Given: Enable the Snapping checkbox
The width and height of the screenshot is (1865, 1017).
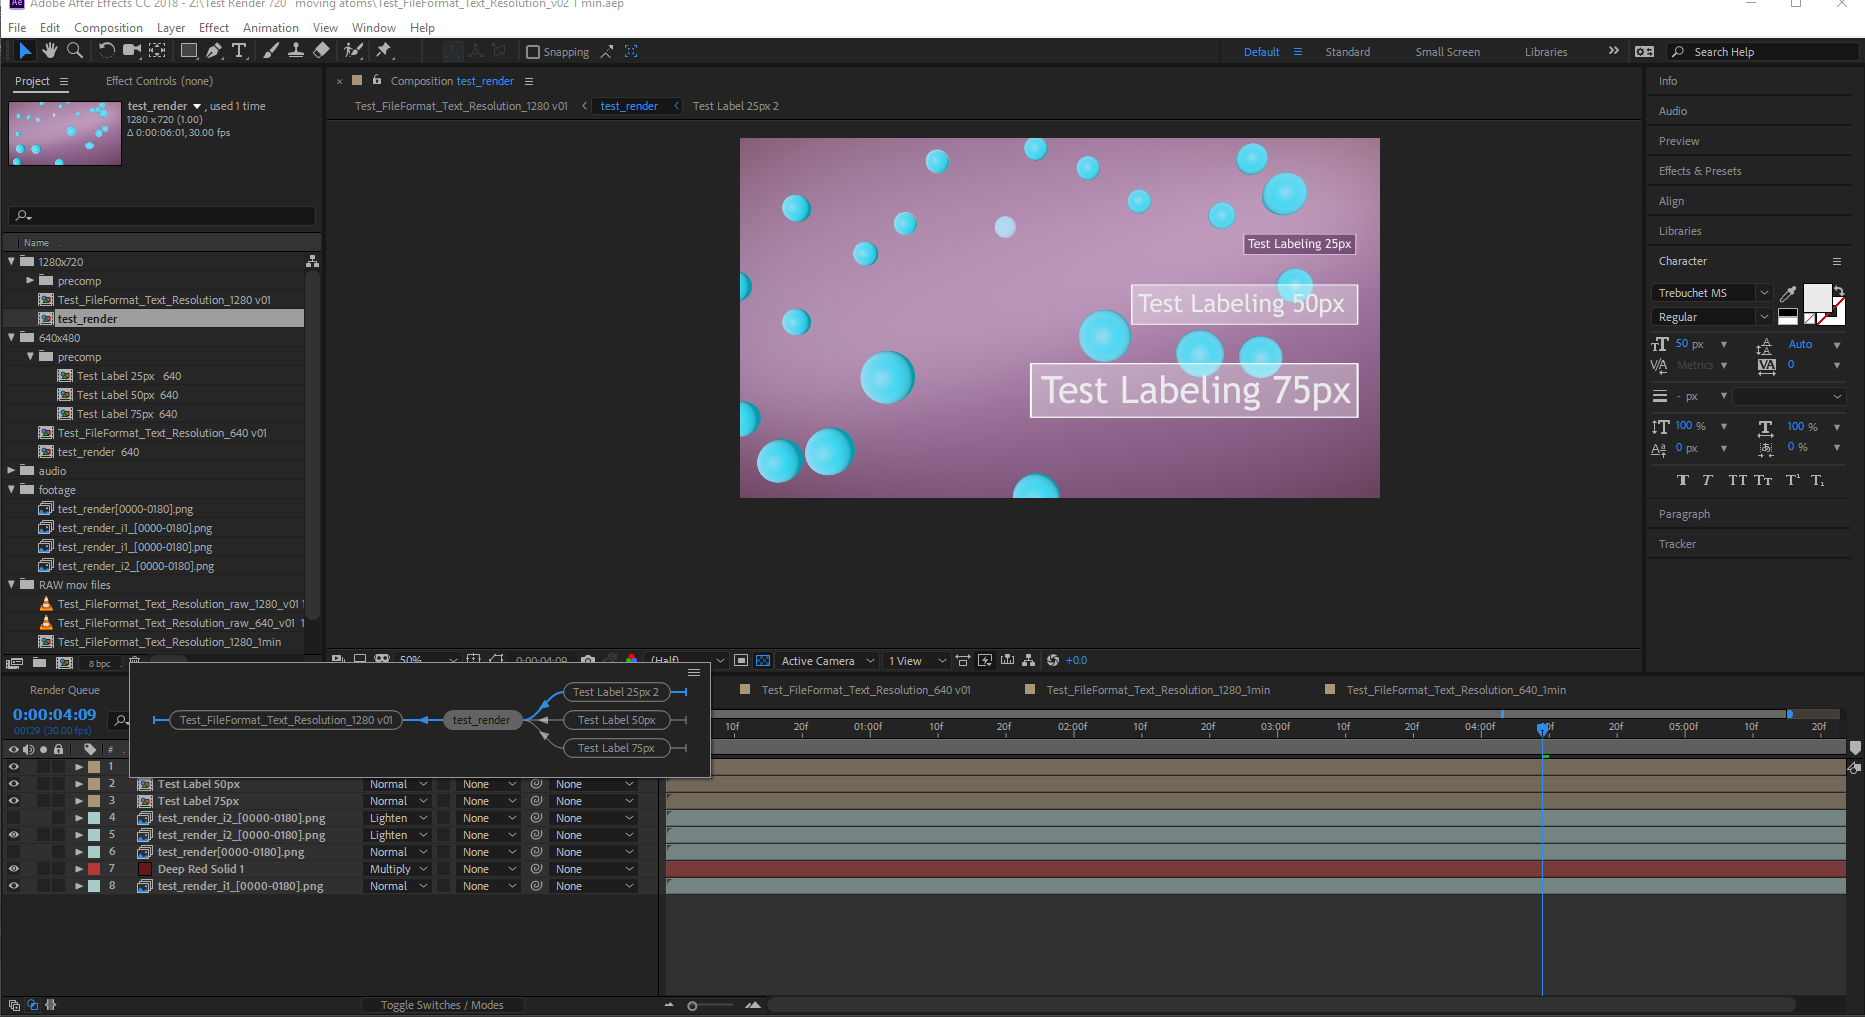Looking at the screenshot, I should coord(533,52).
